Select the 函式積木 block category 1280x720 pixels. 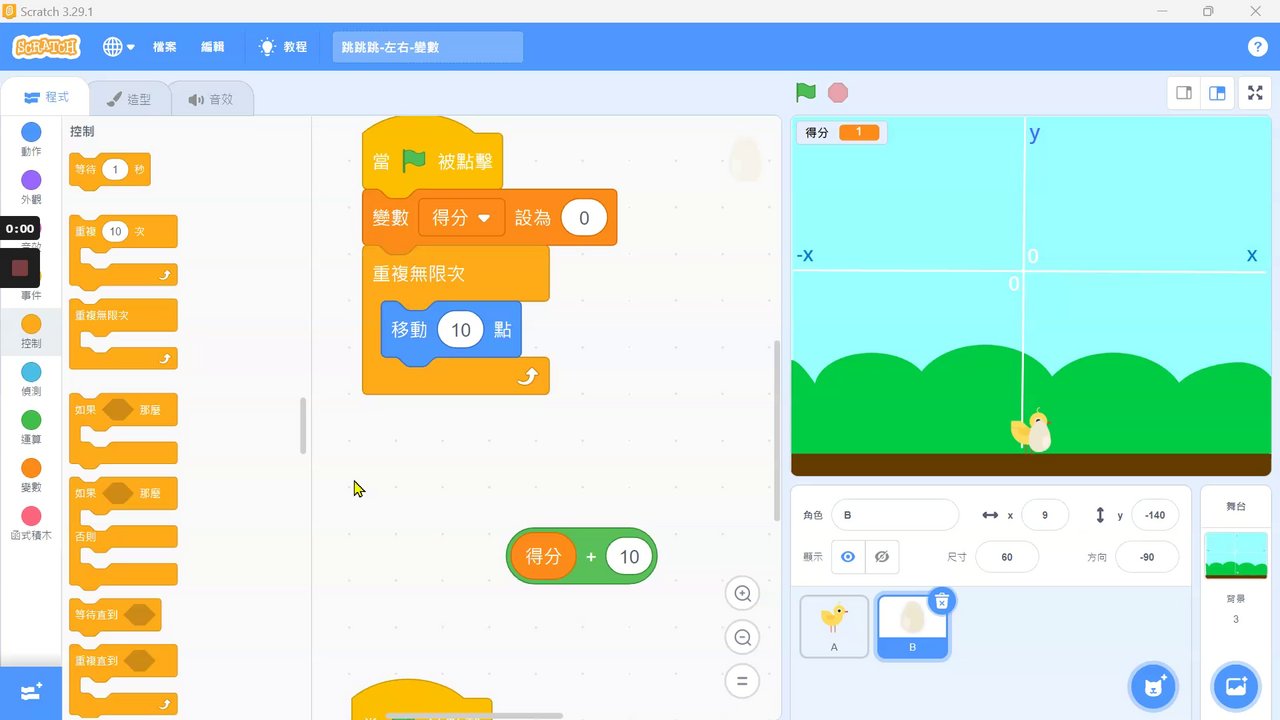click(31, 523)
